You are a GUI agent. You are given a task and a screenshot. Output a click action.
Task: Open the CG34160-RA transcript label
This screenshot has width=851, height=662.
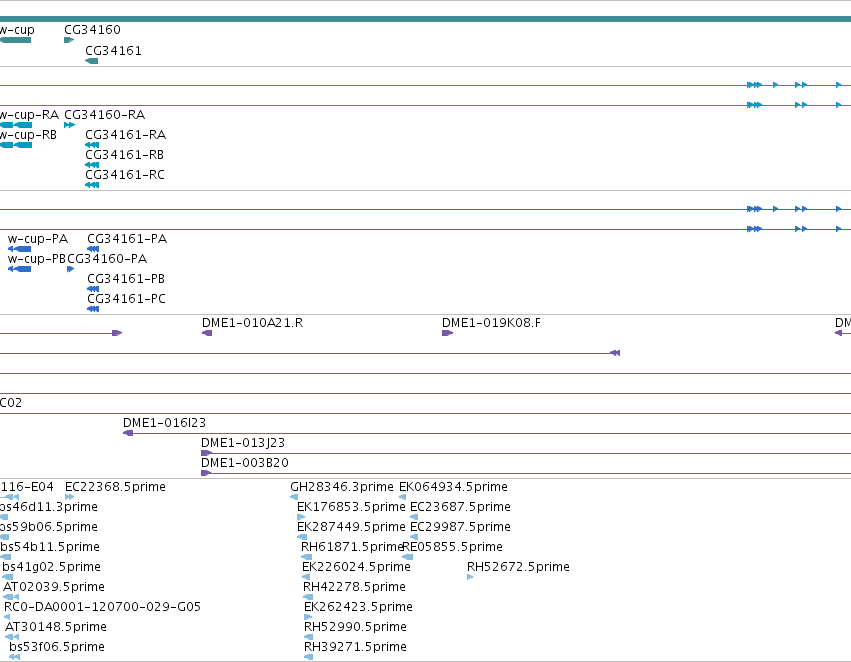coord(104,115)
